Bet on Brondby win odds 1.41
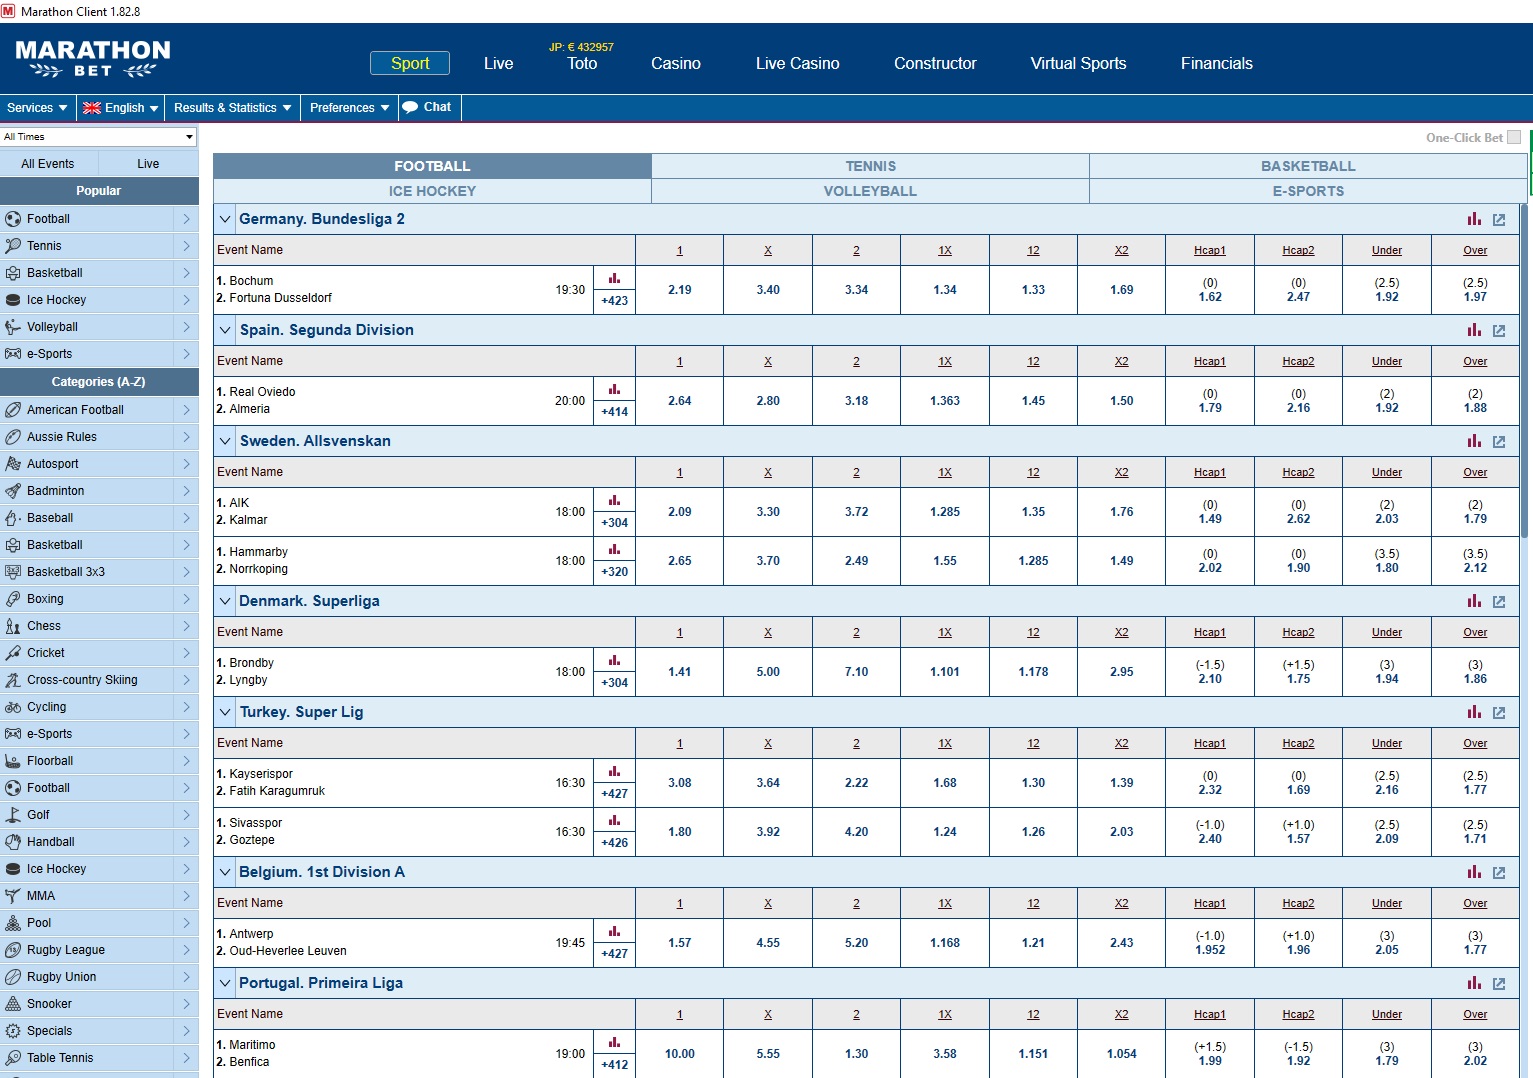This screenshot has width=1533, height=1078. (x=679, y=672)
